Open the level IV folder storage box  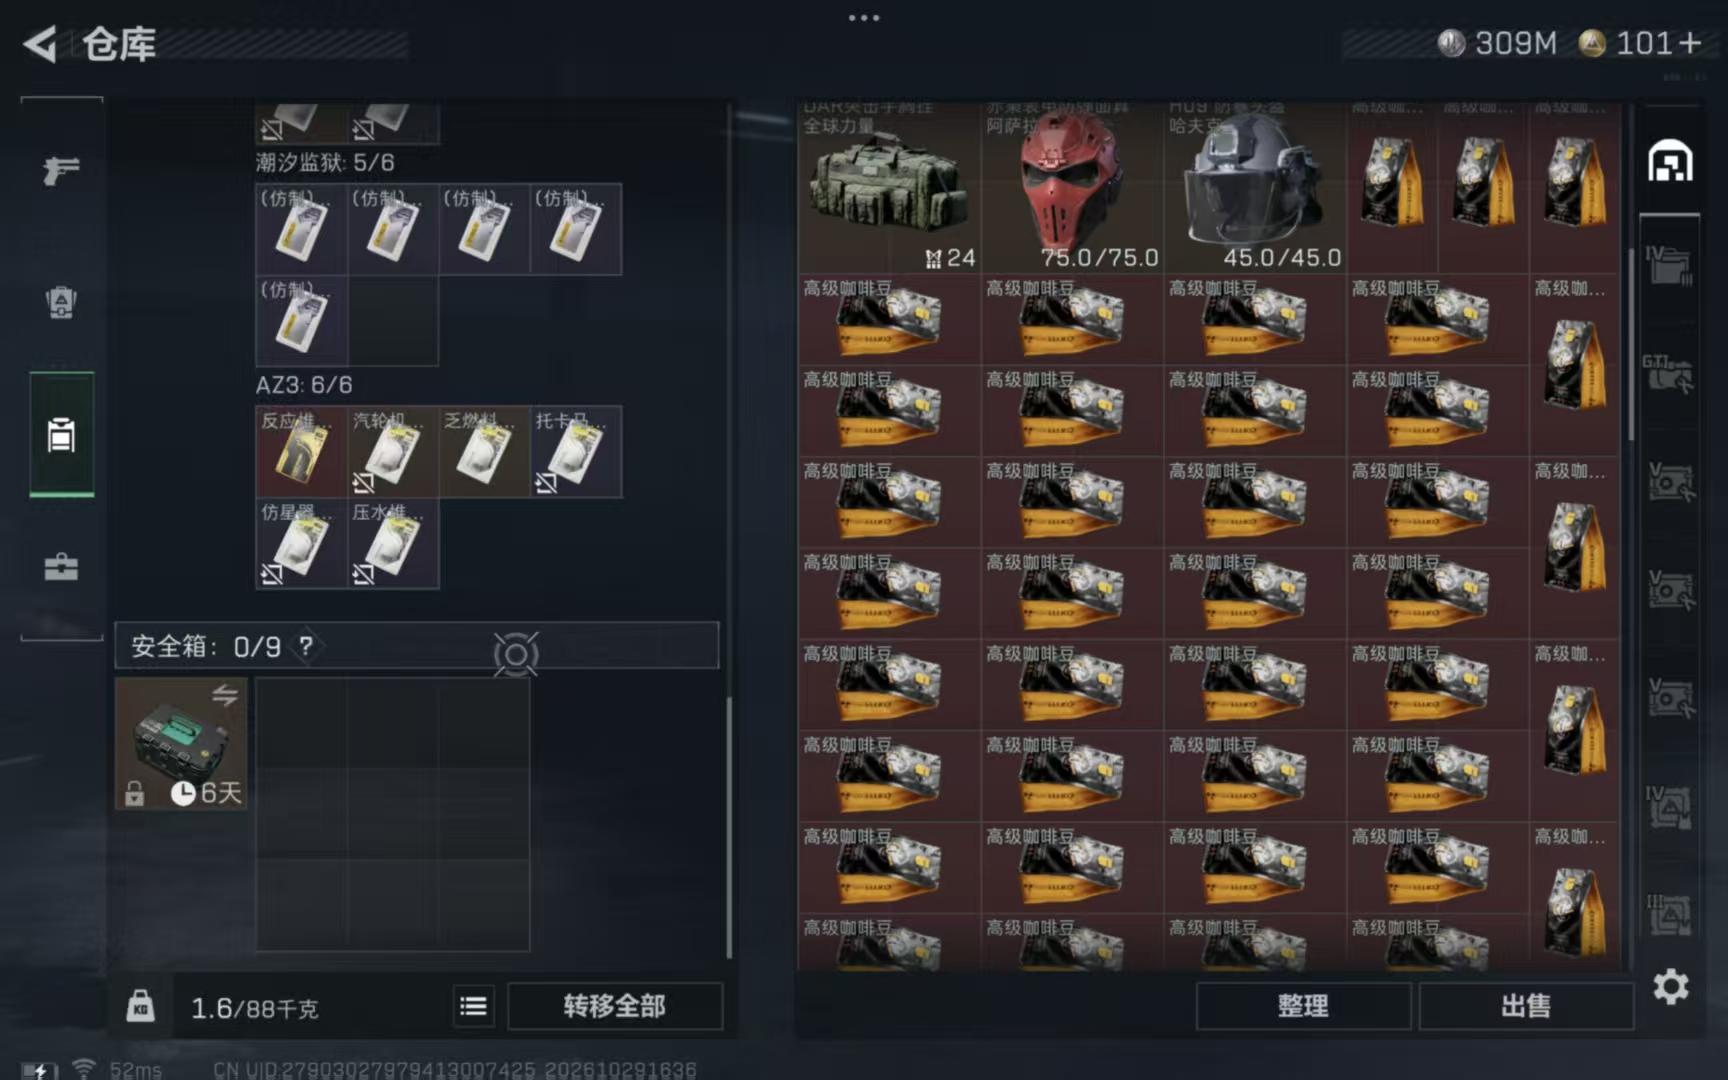point(1669,266)
